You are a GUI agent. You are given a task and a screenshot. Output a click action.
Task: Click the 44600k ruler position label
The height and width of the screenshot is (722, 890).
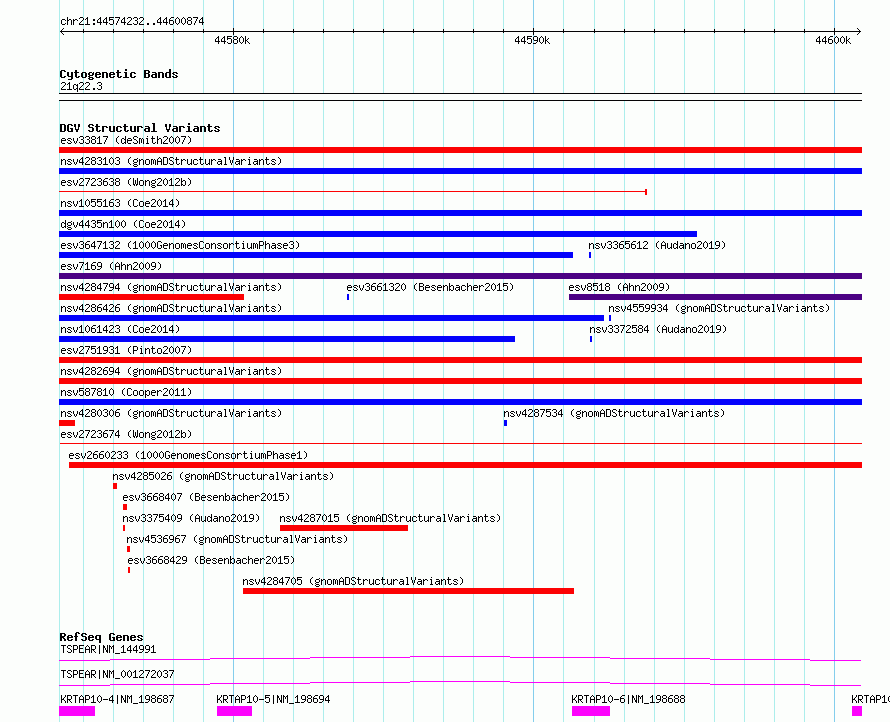click(833, 40)
